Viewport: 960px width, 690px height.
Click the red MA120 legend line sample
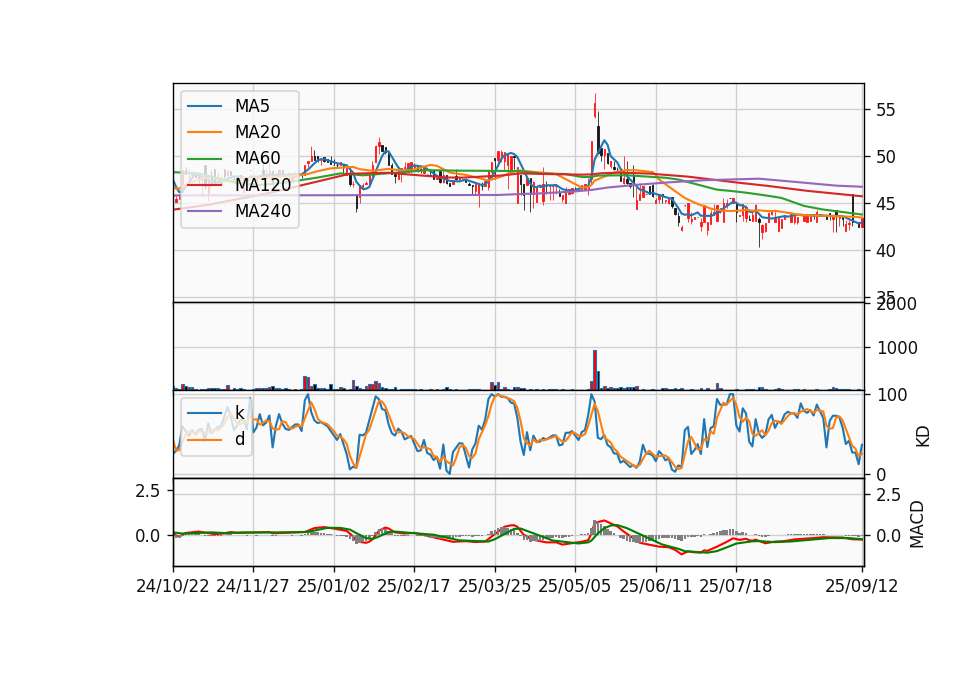204,185
